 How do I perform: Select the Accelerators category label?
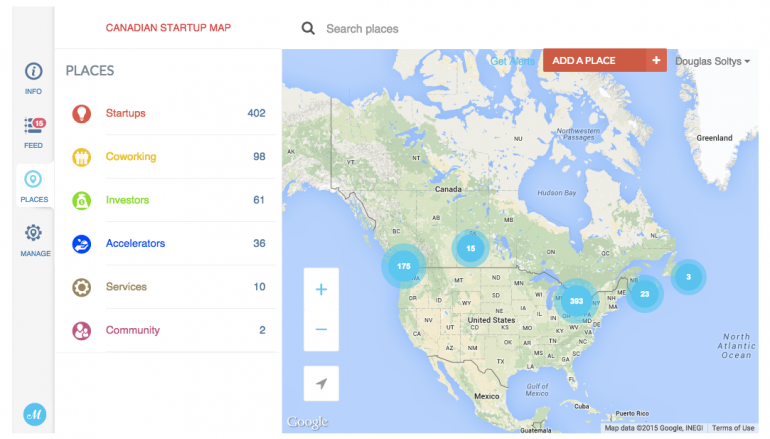pos(136,243)
